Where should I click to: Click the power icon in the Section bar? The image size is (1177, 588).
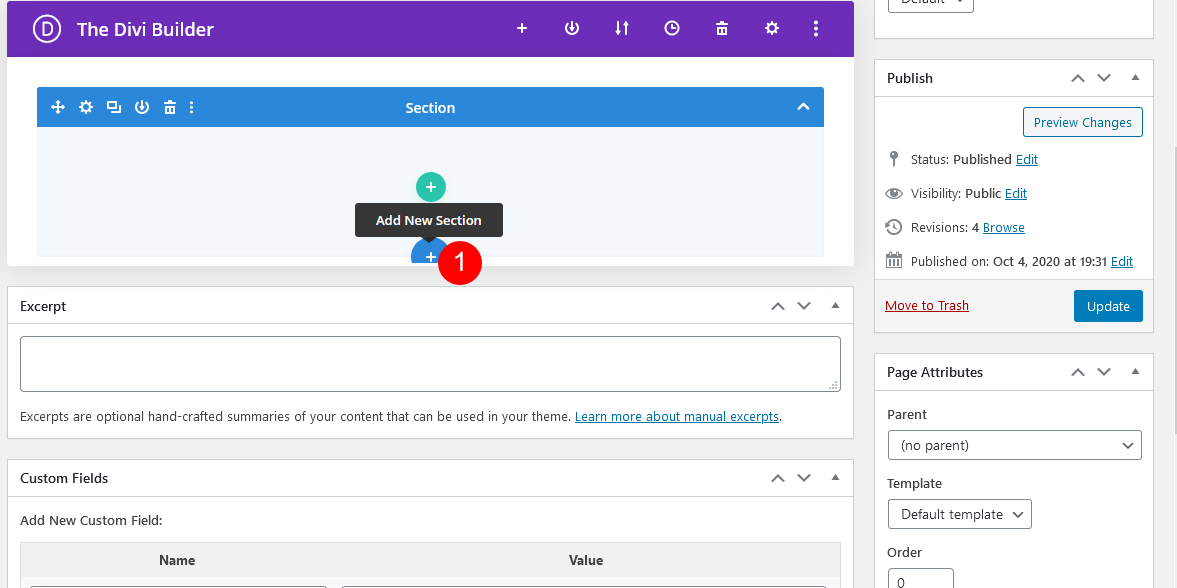[142, 107]
